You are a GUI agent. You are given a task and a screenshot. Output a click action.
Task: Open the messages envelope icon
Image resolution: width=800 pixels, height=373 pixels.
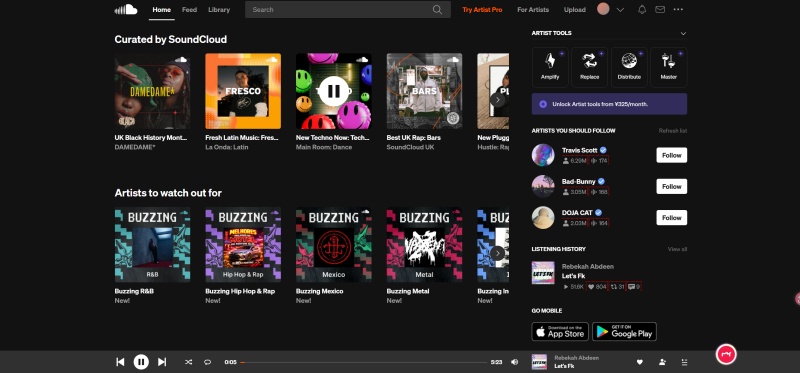click(x=660, y=9)
